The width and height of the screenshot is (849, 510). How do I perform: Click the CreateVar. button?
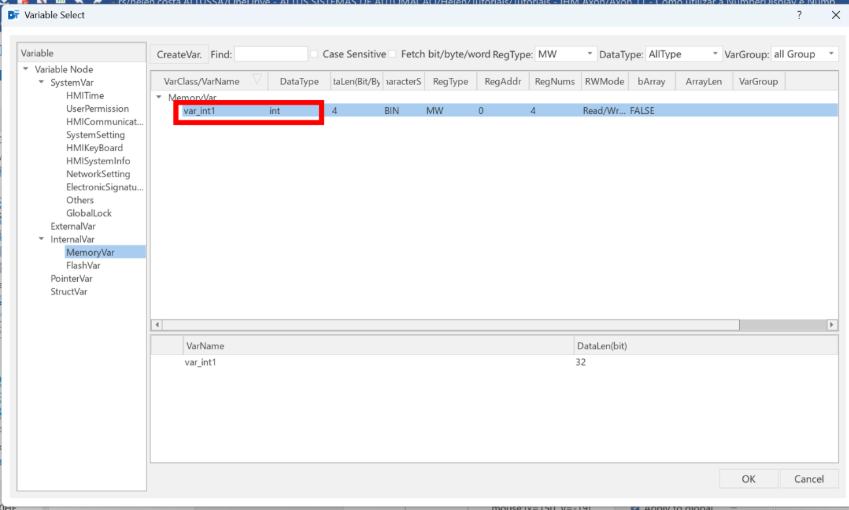pyautogui.click(x=179, y=54)
